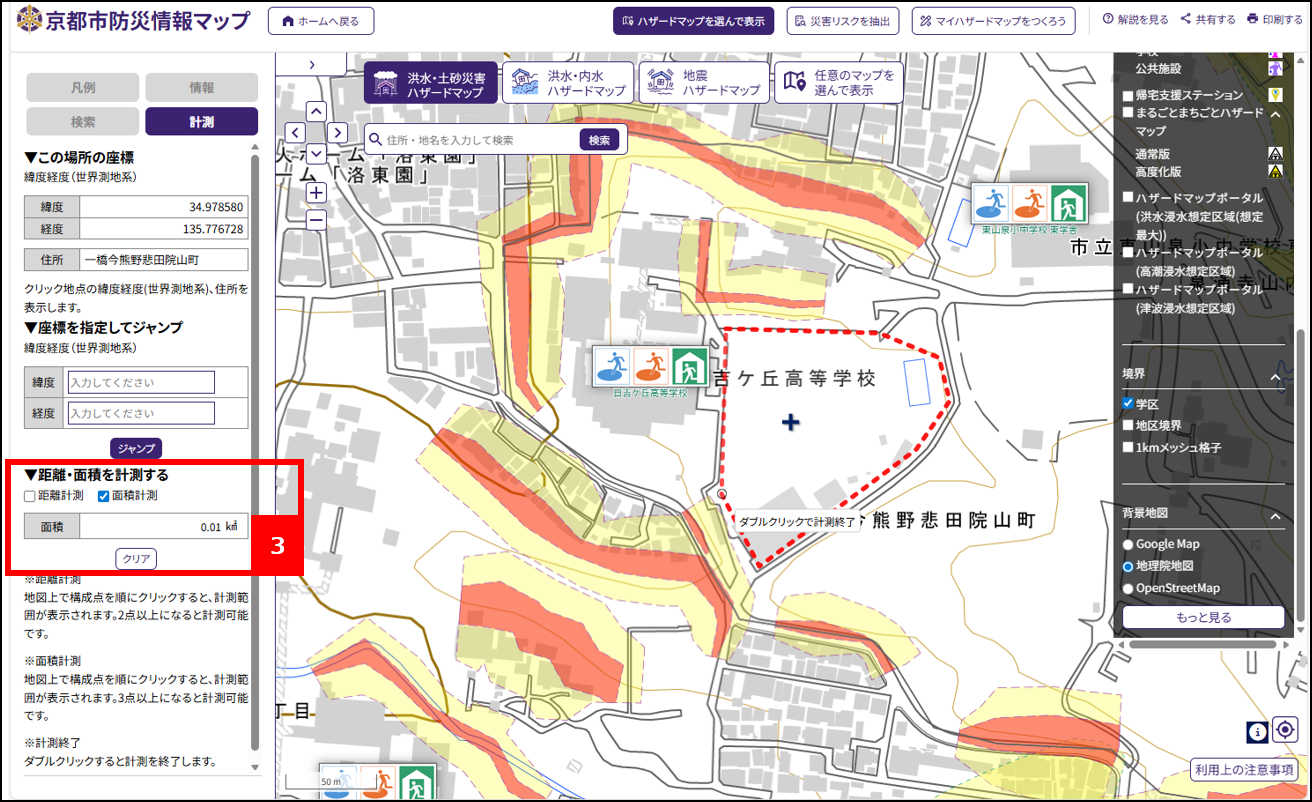Click マイハザードマップをつくろう button
Screen dimensions: 1312x802
(x=993, y=21)
